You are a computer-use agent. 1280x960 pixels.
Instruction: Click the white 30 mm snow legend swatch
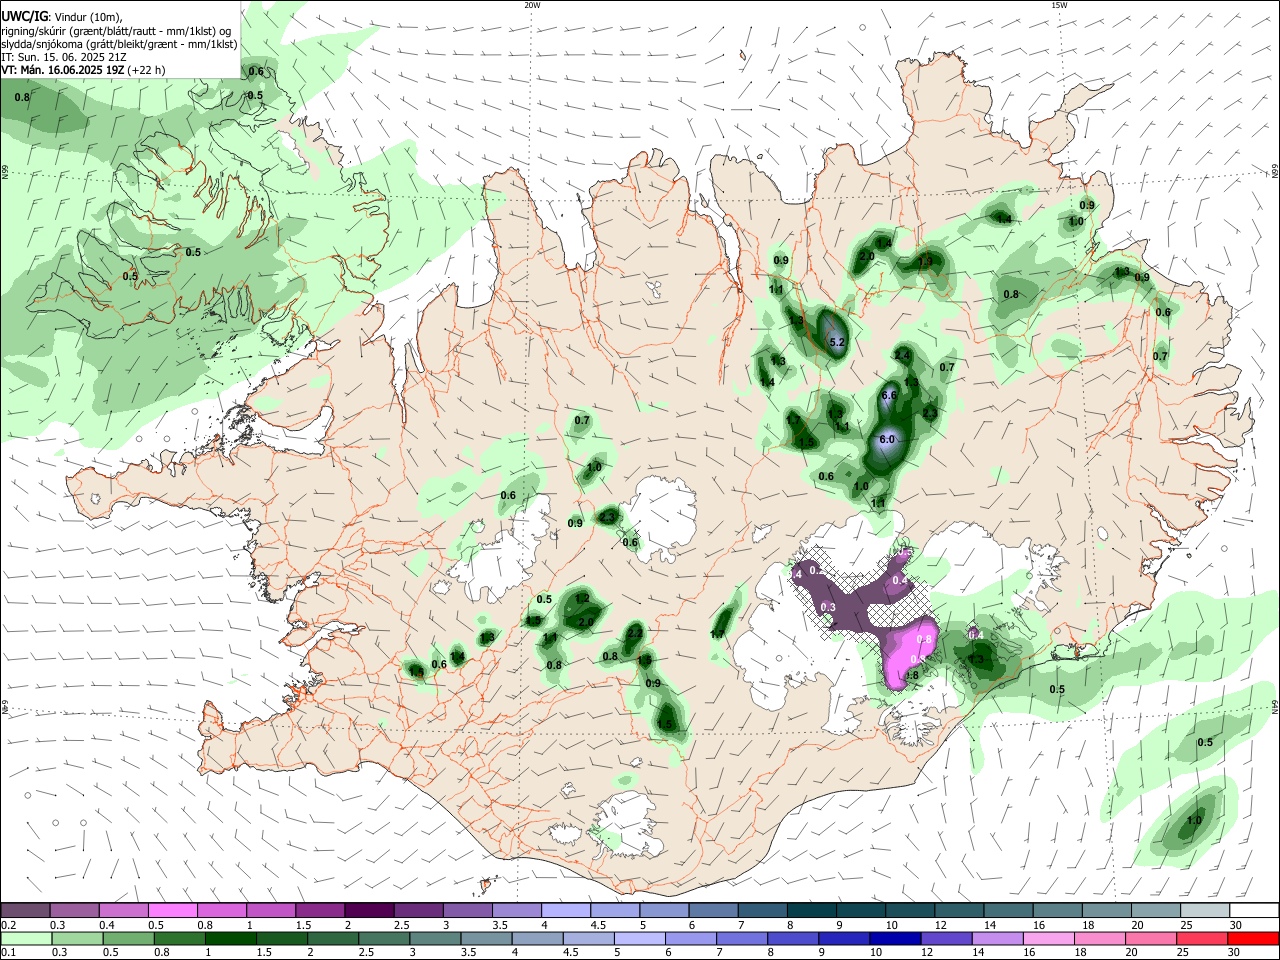[x=1255, y=911]
